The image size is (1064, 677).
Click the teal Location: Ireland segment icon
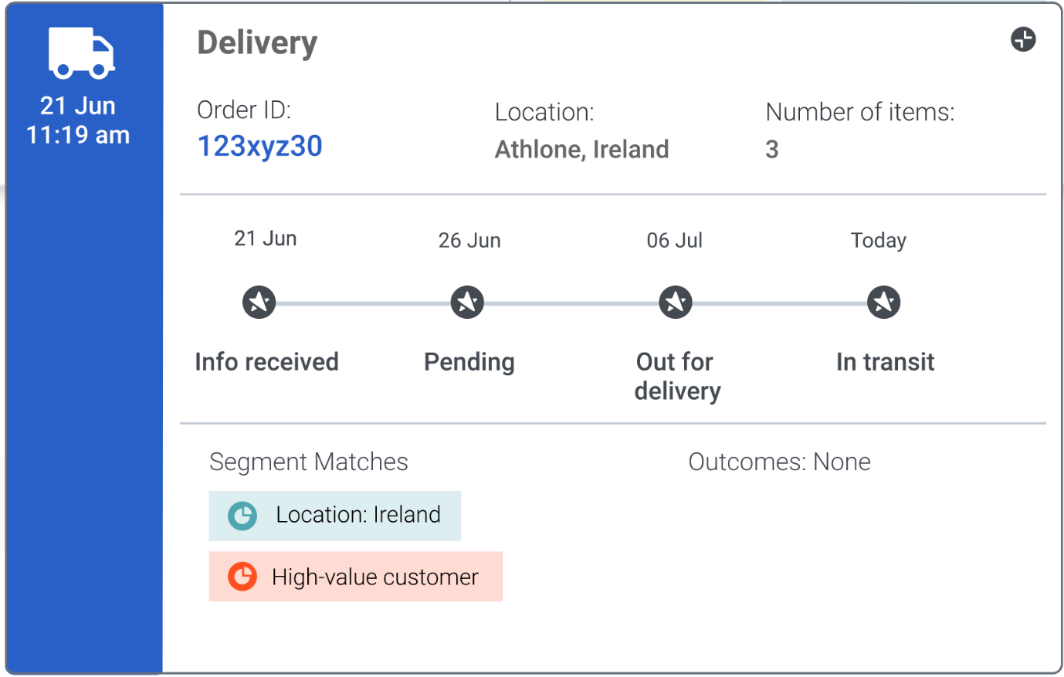pos(242,516)
